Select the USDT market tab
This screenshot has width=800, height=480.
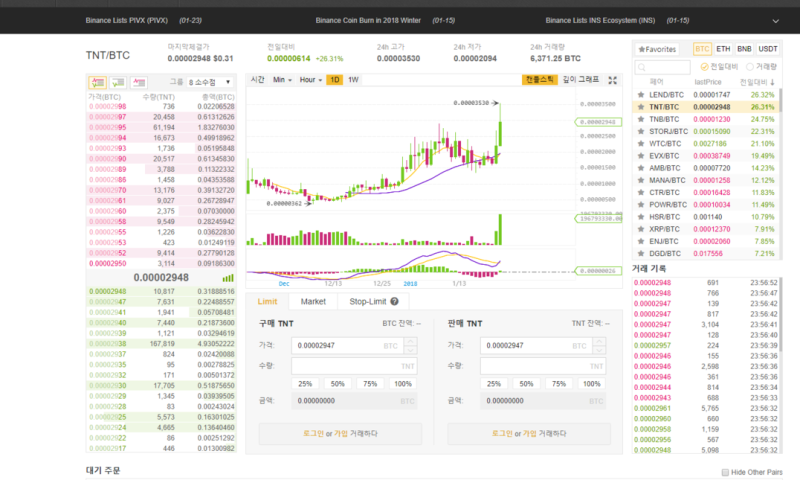(767, 49)
